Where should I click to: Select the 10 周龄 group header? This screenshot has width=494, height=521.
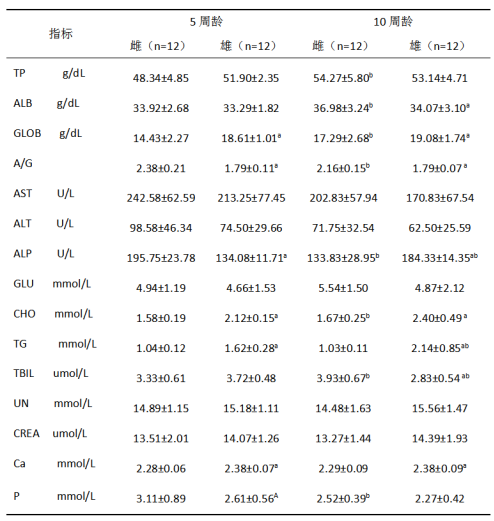393,22
